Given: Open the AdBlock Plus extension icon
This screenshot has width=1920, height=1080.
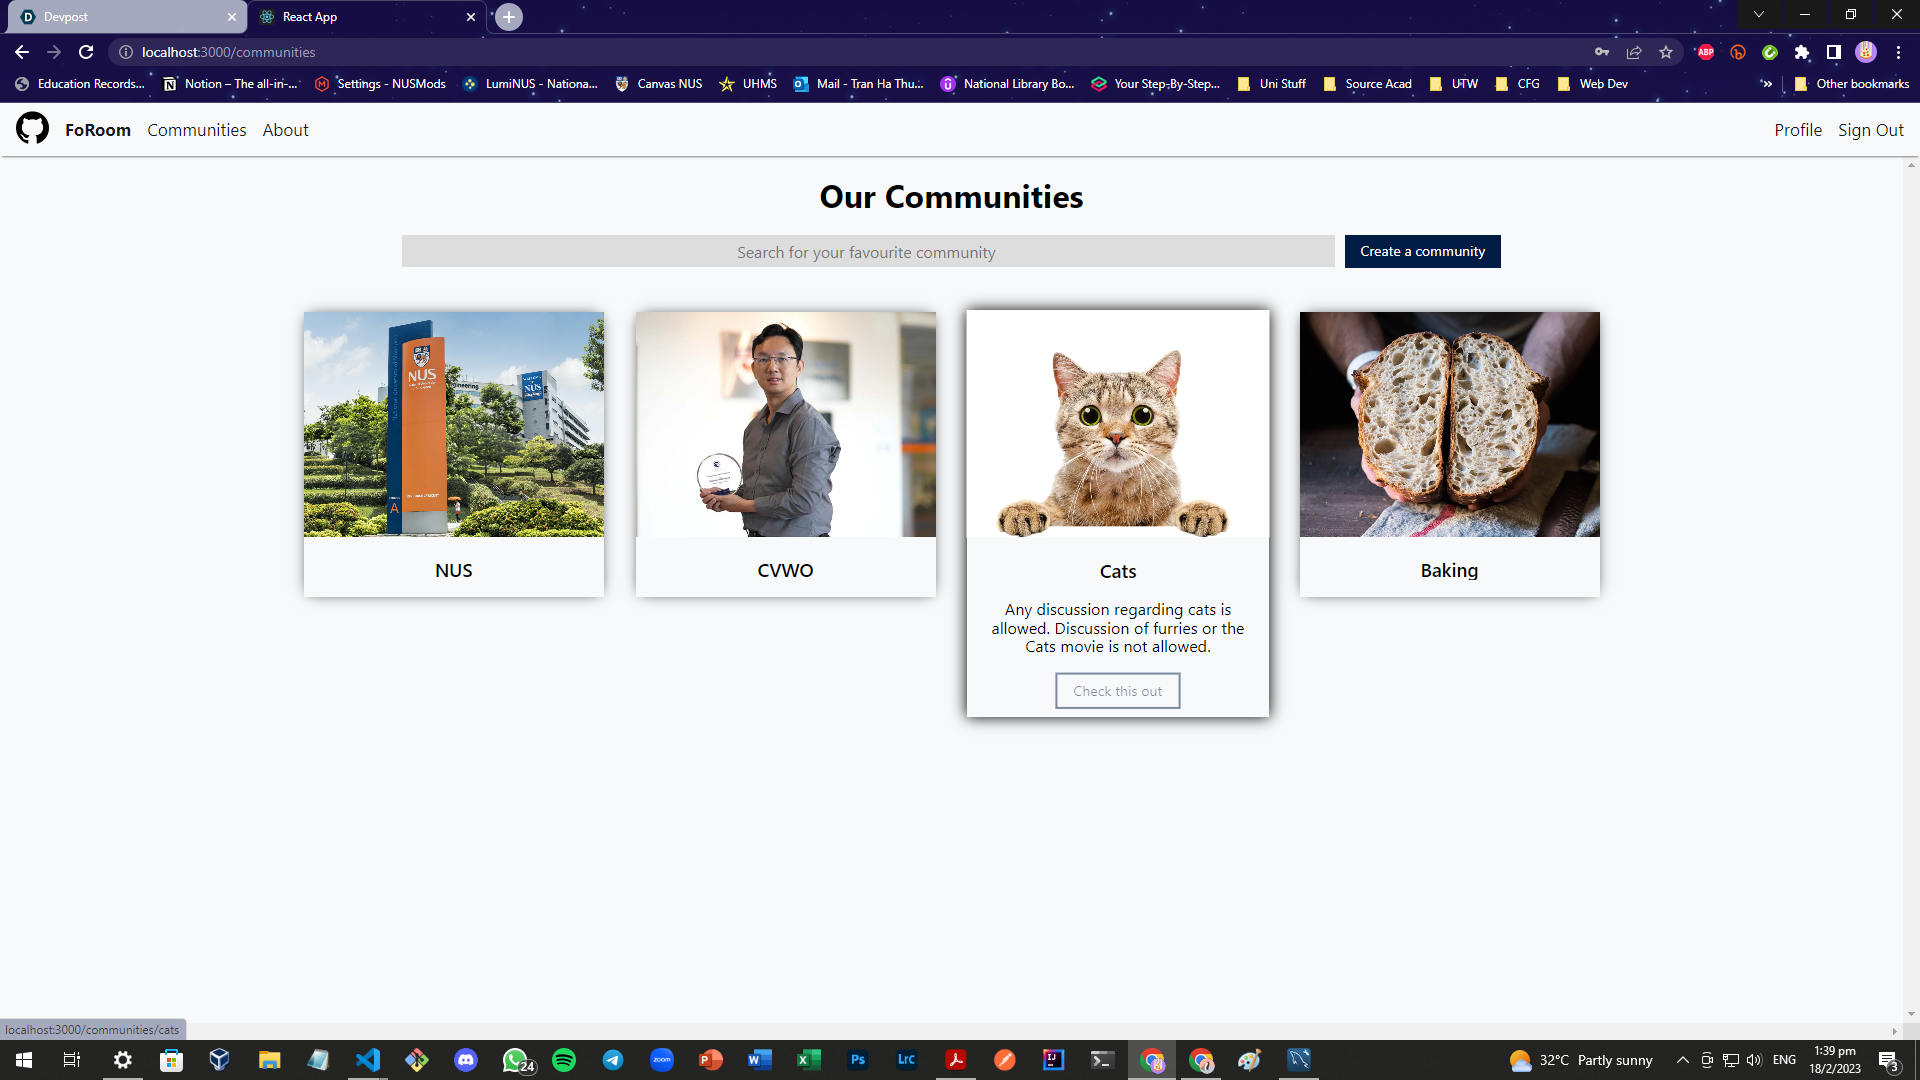Looking at the screenshot, I should (x=1706, y=52).
